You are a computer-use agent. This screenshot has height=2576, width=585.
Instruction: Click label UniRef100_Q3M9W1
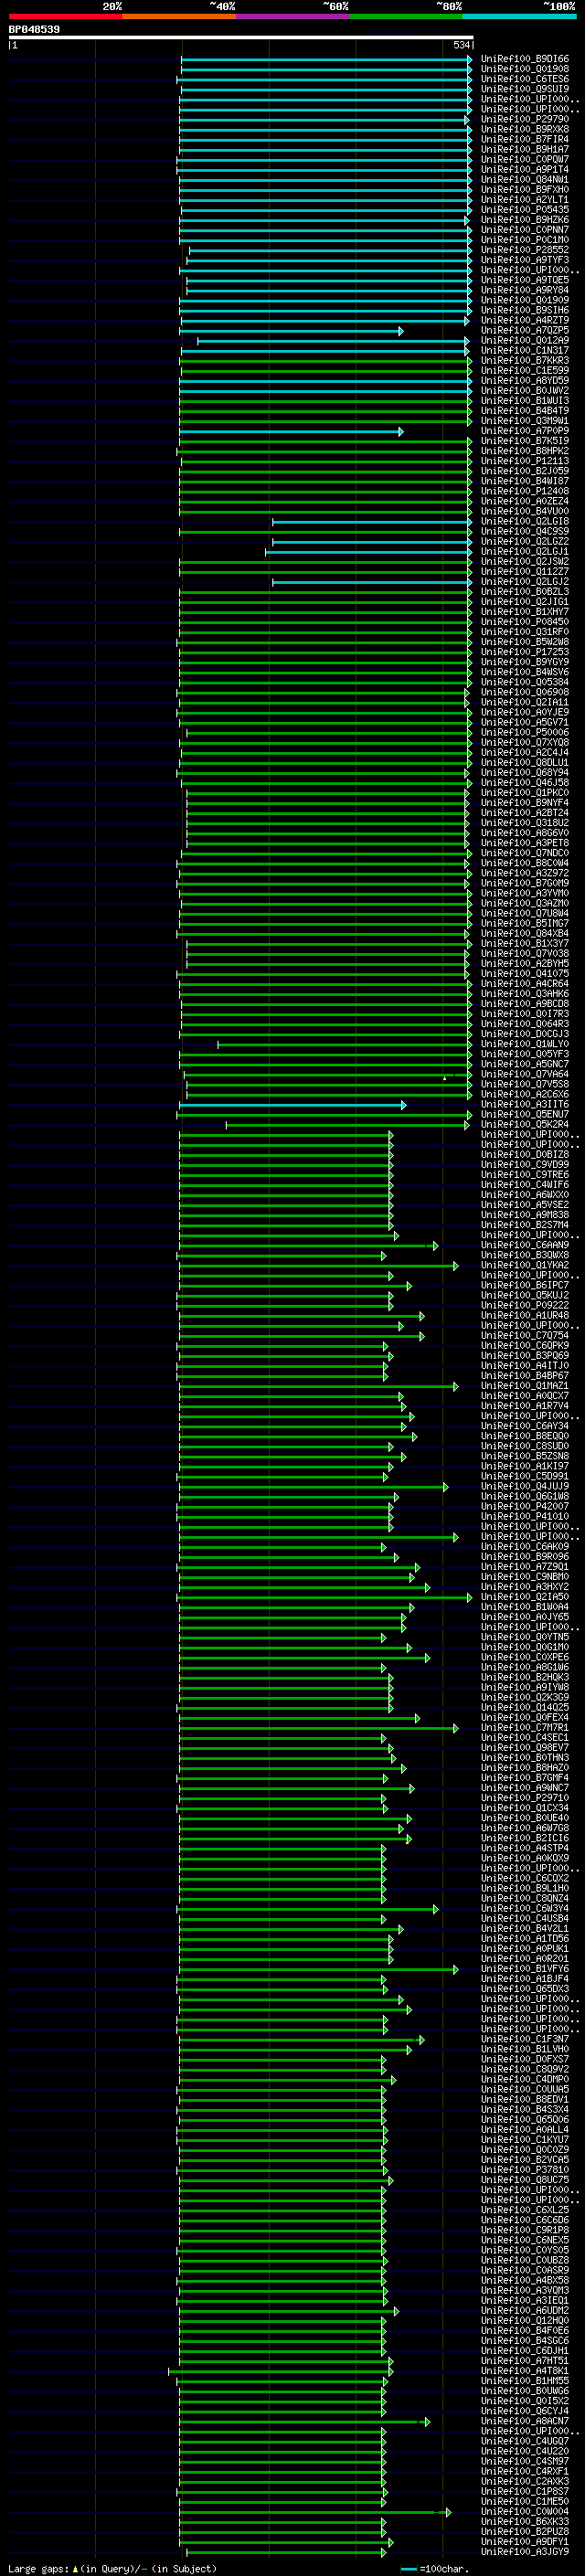point(525,421)
